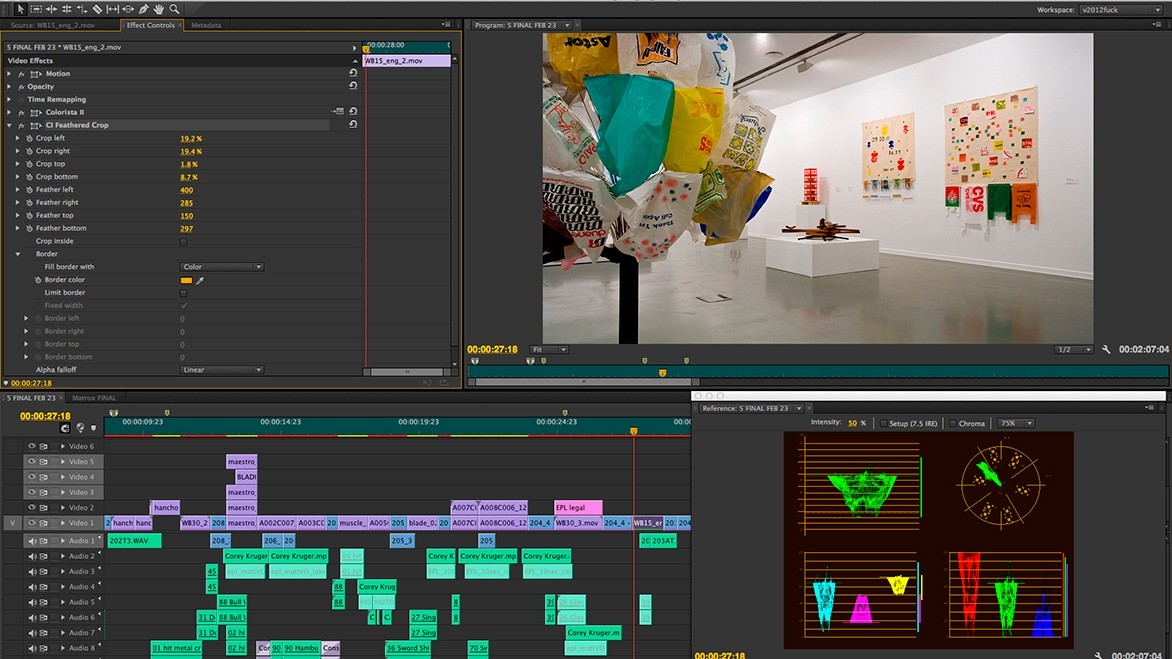Enable the Chroma checkbox
Screen dimensions: 1172x659
coord(952,424)
